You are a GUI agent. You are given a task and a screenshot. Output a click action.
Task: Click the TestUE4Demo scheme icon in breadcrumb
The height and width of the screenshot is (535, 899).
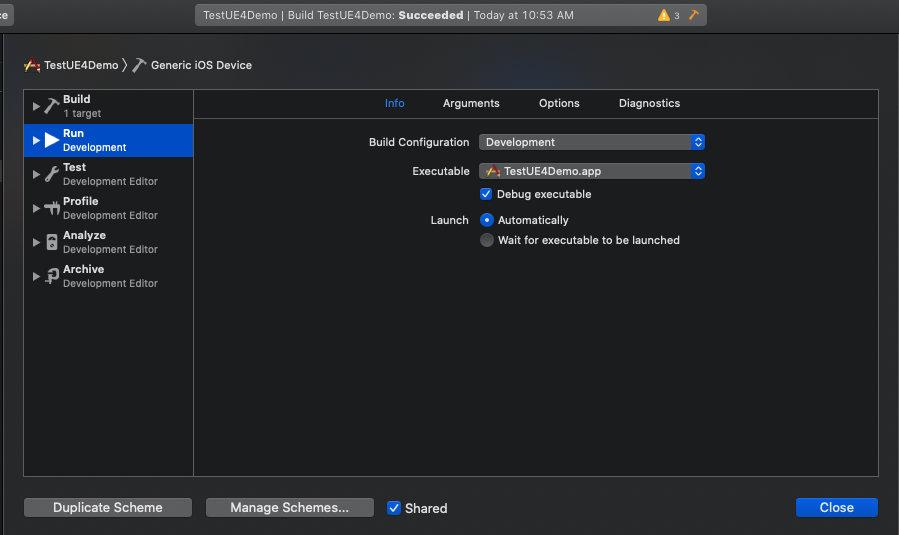click(x=32, y=65)
